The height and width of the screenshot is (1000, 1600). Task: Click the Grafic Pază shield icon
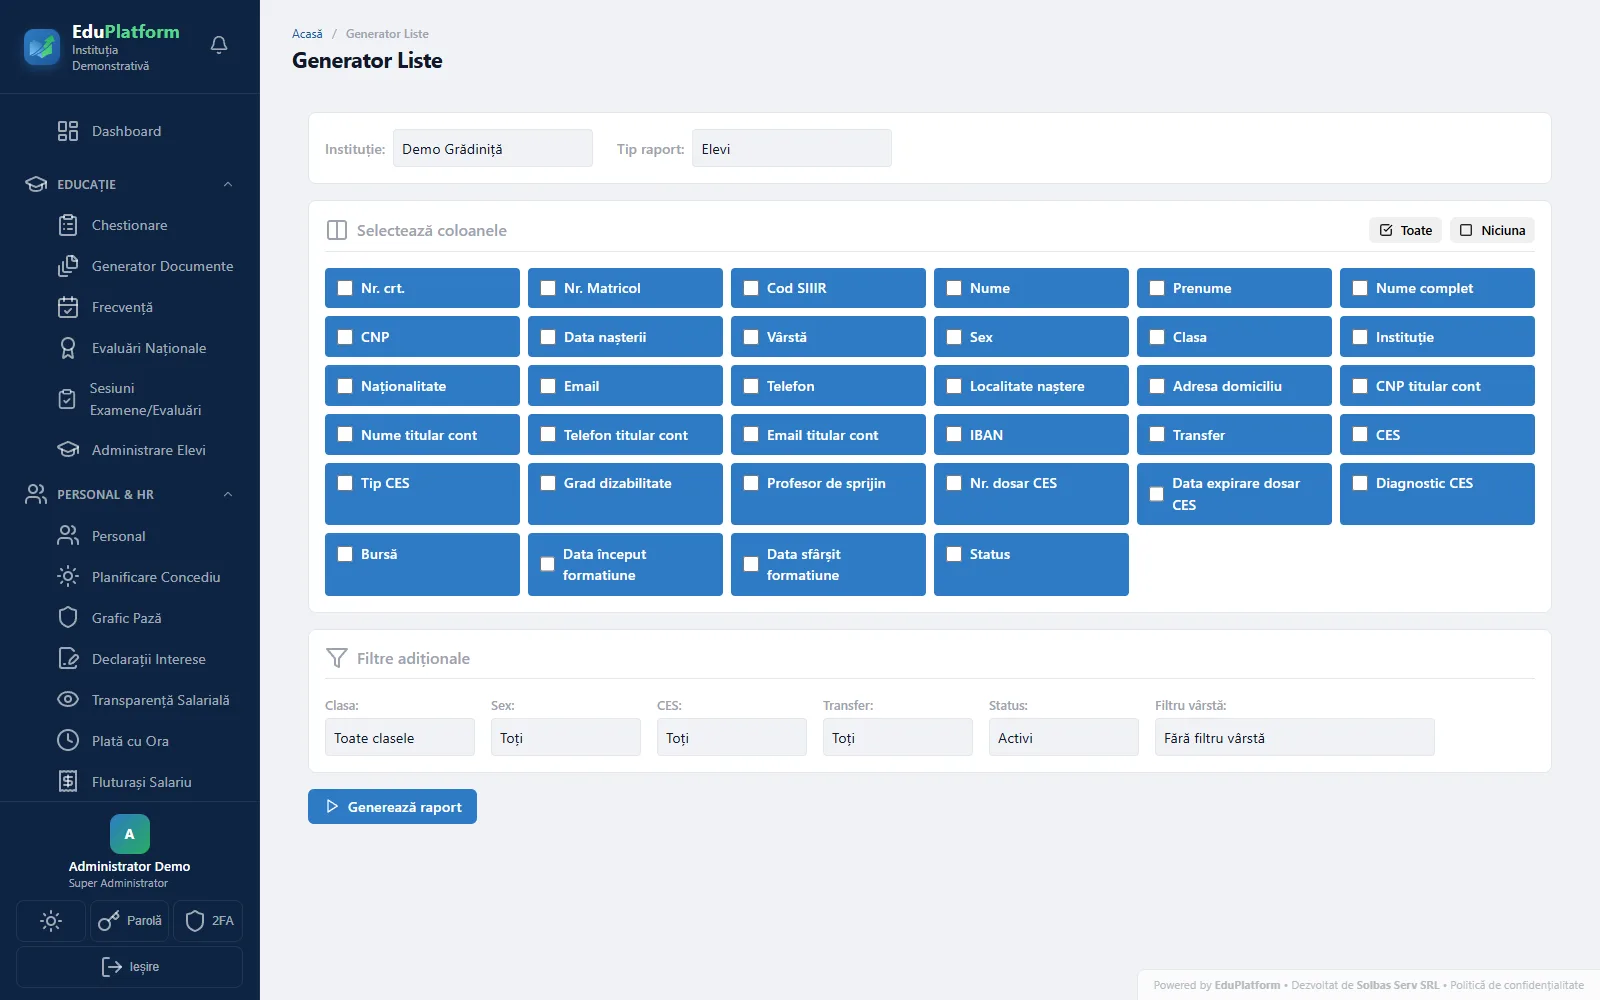tap(68, 618)
